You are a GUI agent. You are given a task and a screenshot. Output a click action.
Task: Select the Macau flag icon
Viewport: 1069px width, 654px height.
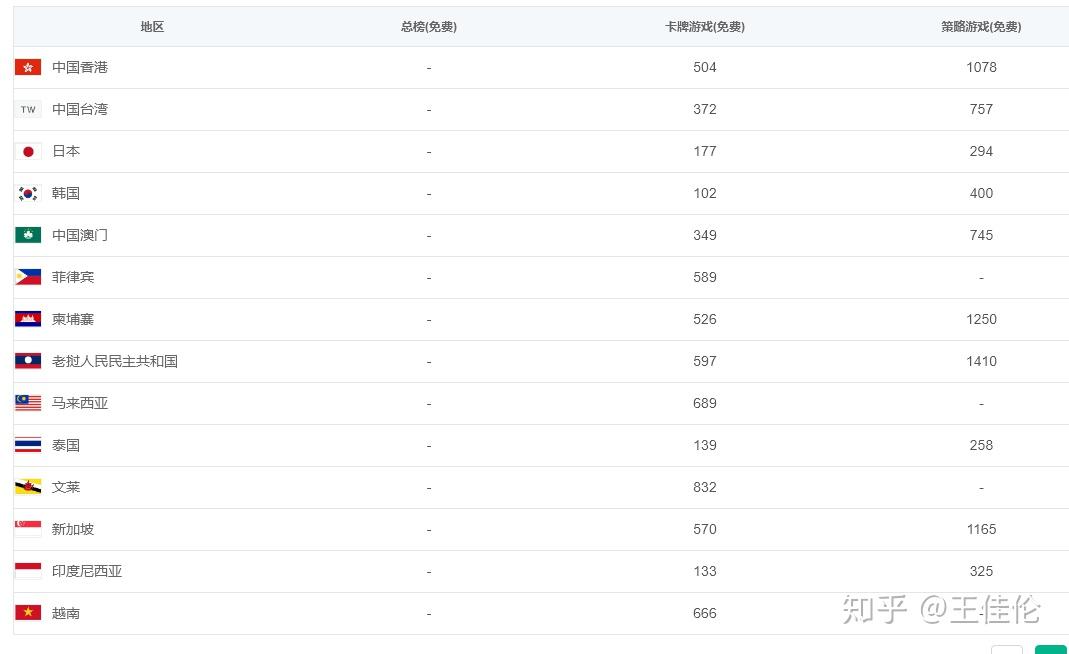(x=28, y=235)
